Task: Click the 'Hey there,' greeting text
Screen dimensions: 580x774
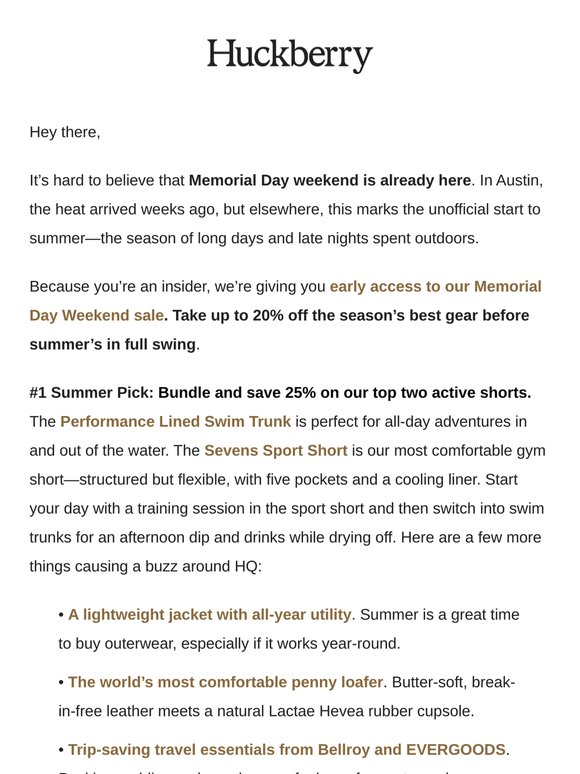Action: pos(65,132)
